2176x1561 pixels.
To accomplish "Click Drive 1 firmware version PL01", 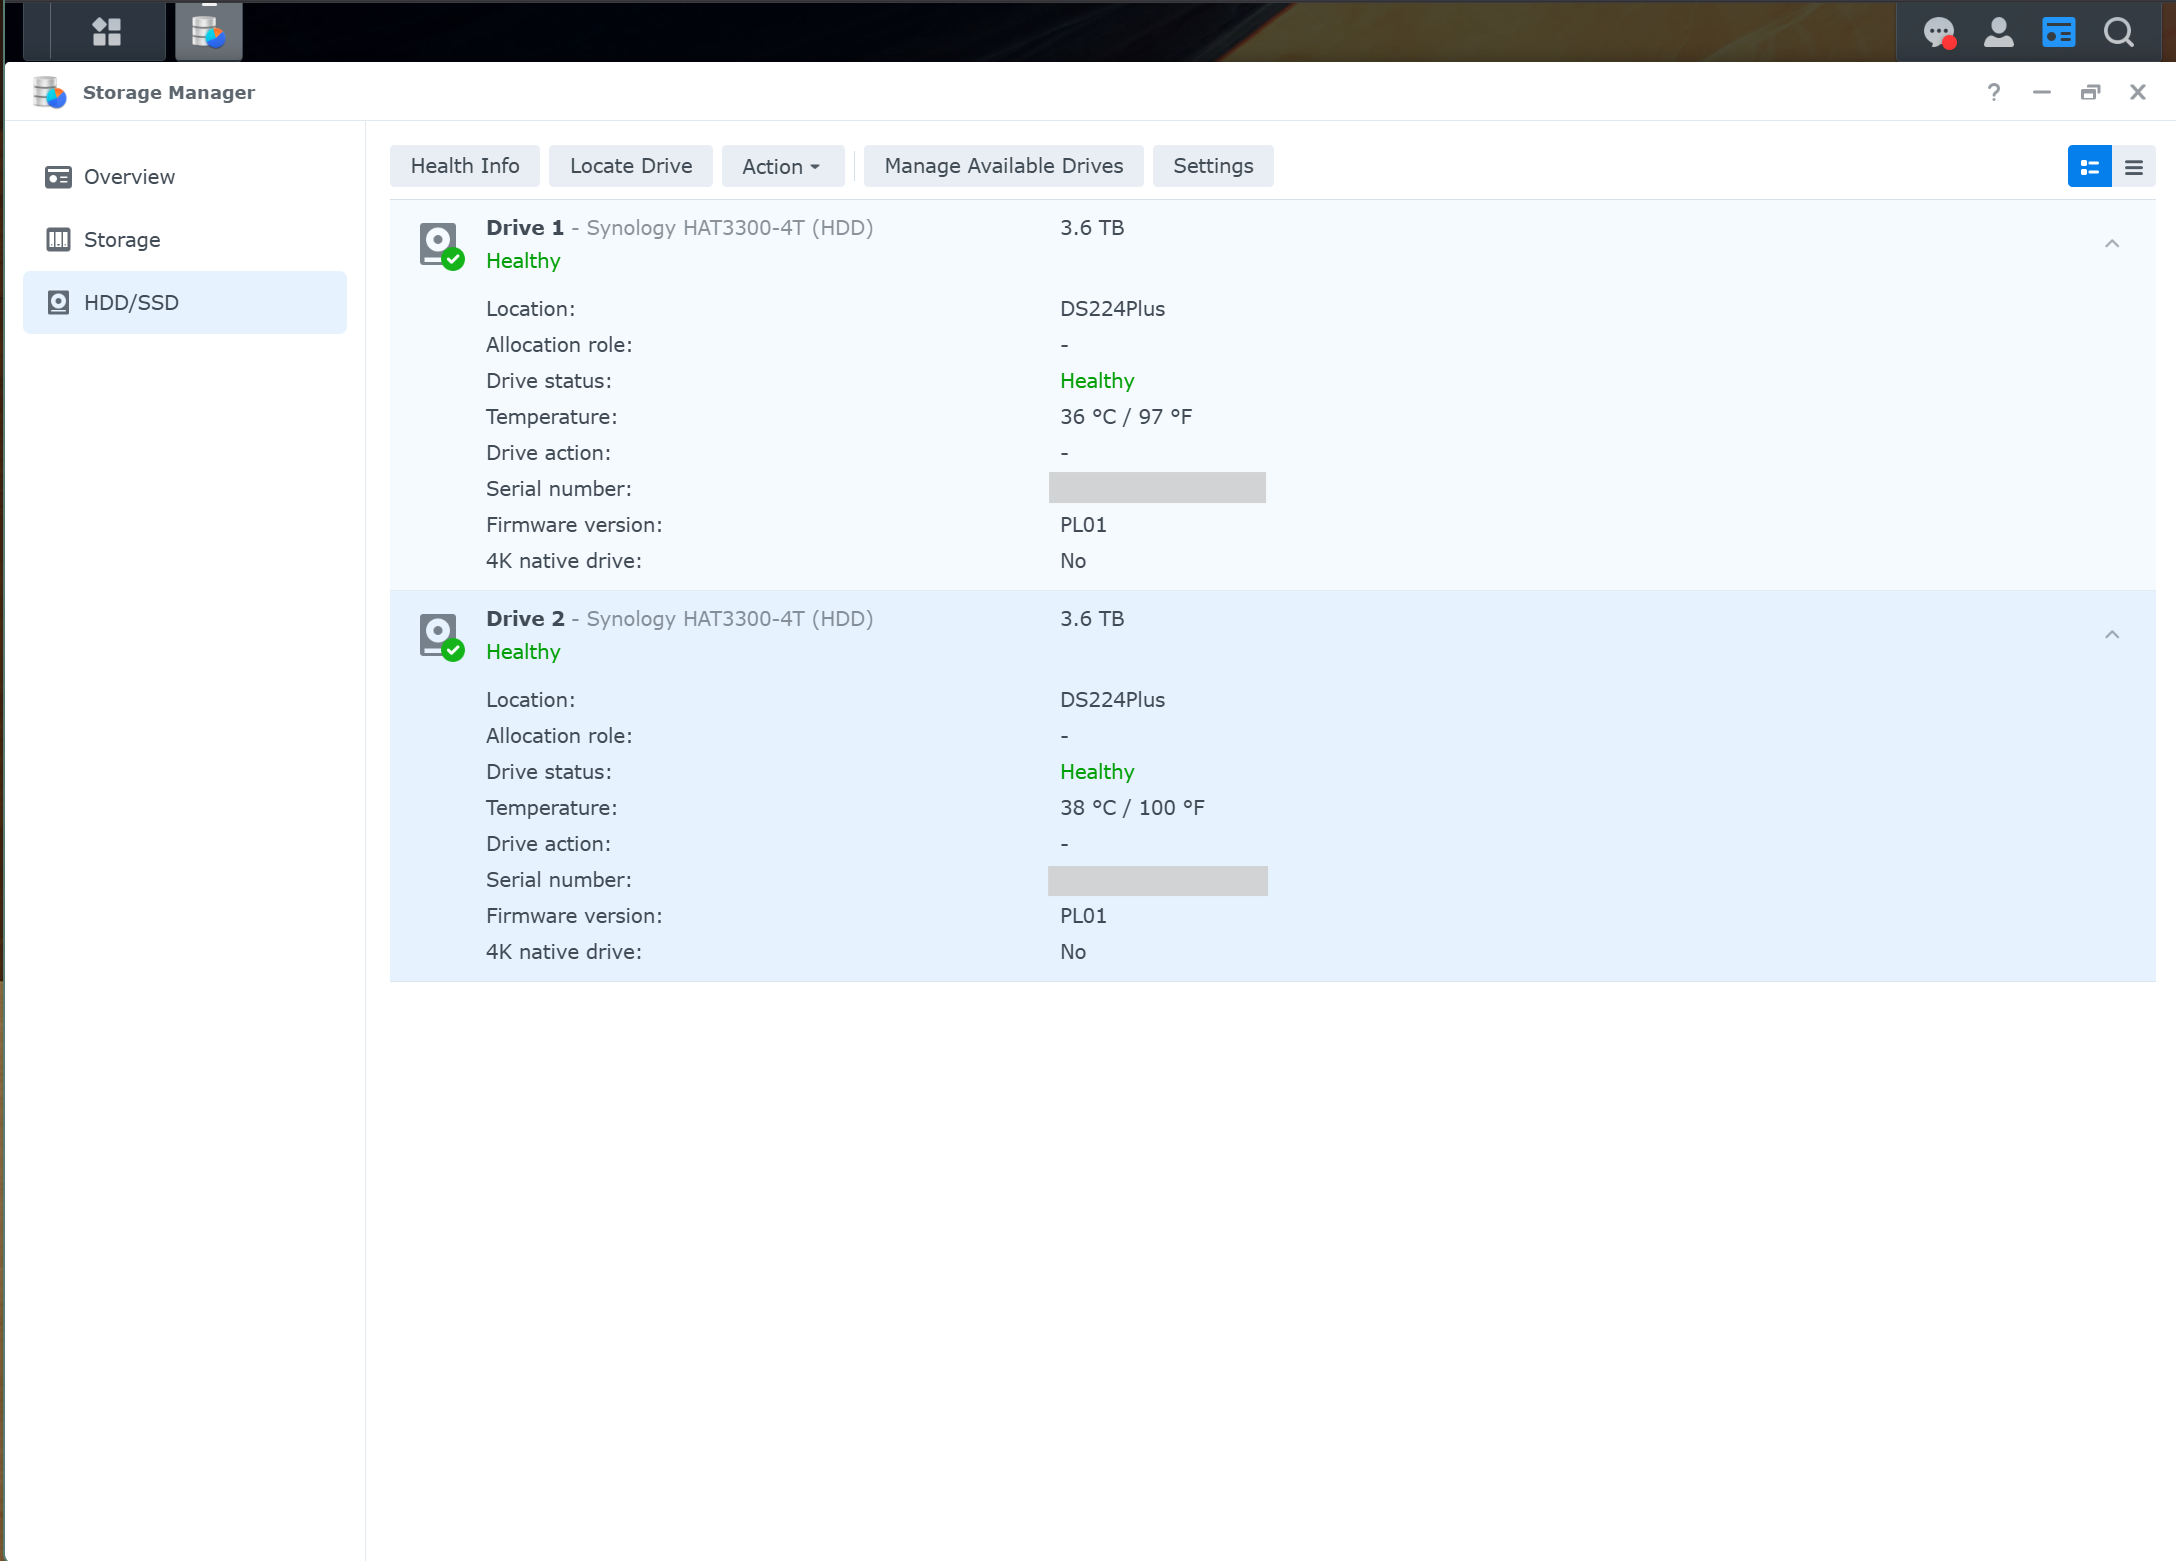I will tap(1083, 525).
